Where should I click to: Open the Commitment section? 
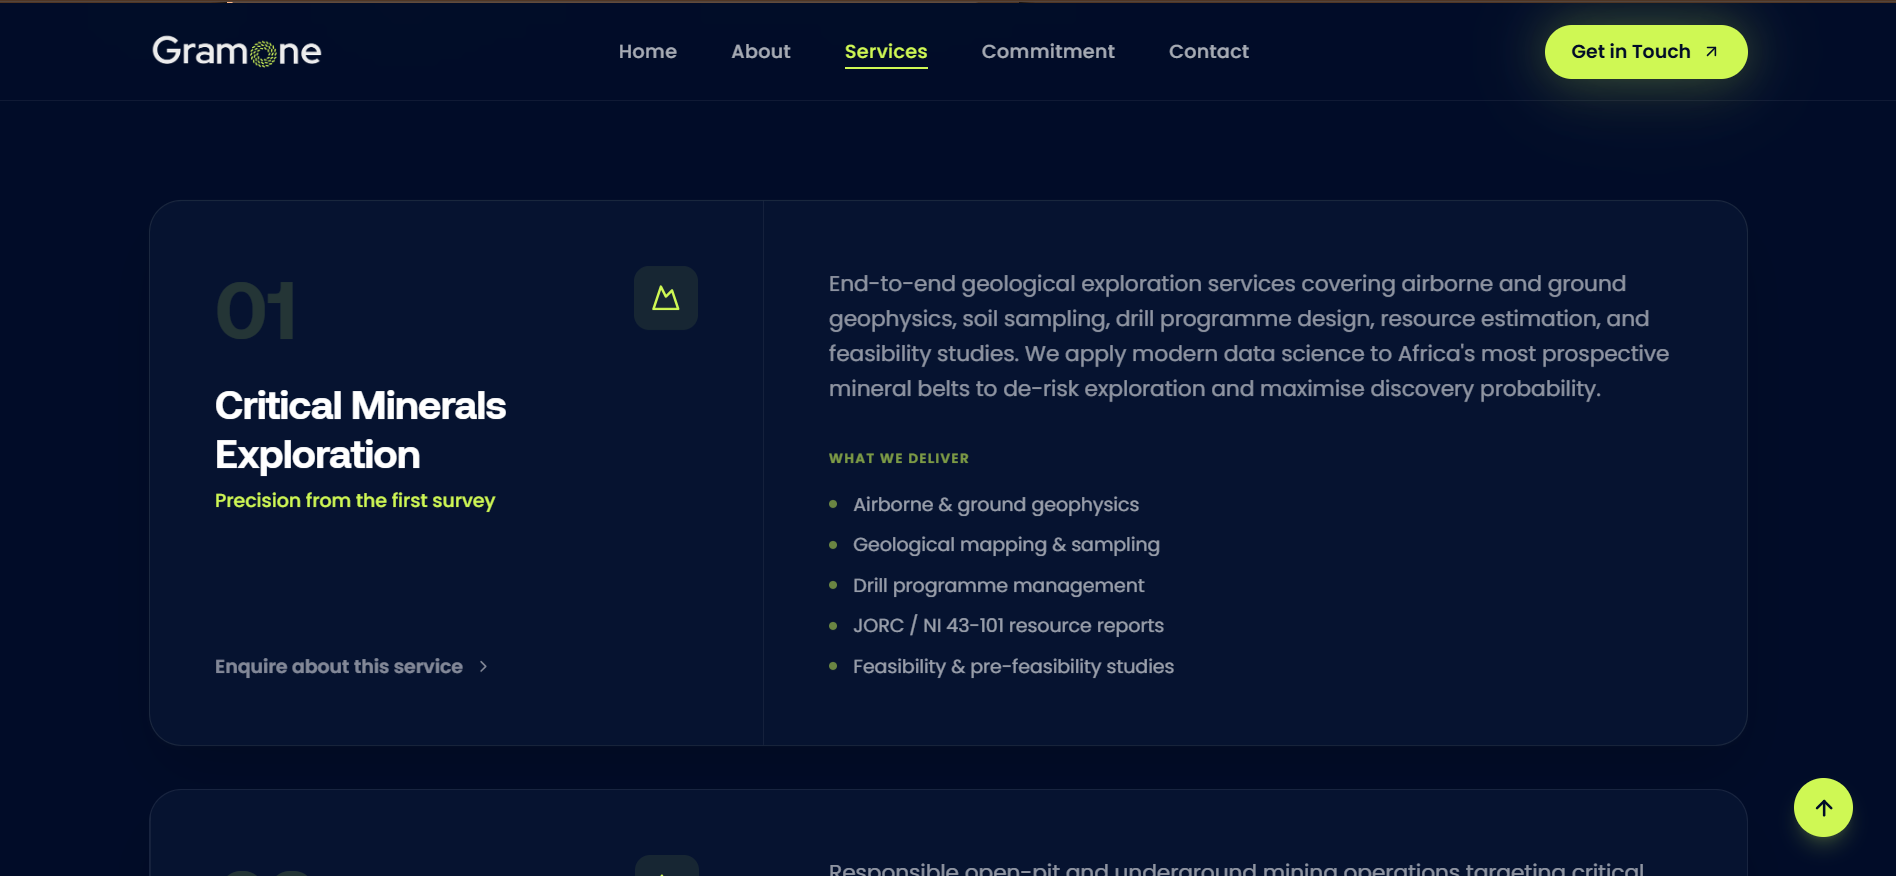pyautogui.click(x=1048, y=51)
